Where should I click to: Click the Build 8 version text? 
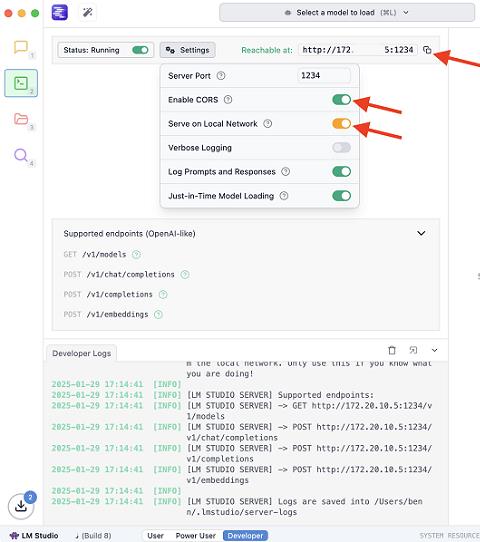[96, 535]
